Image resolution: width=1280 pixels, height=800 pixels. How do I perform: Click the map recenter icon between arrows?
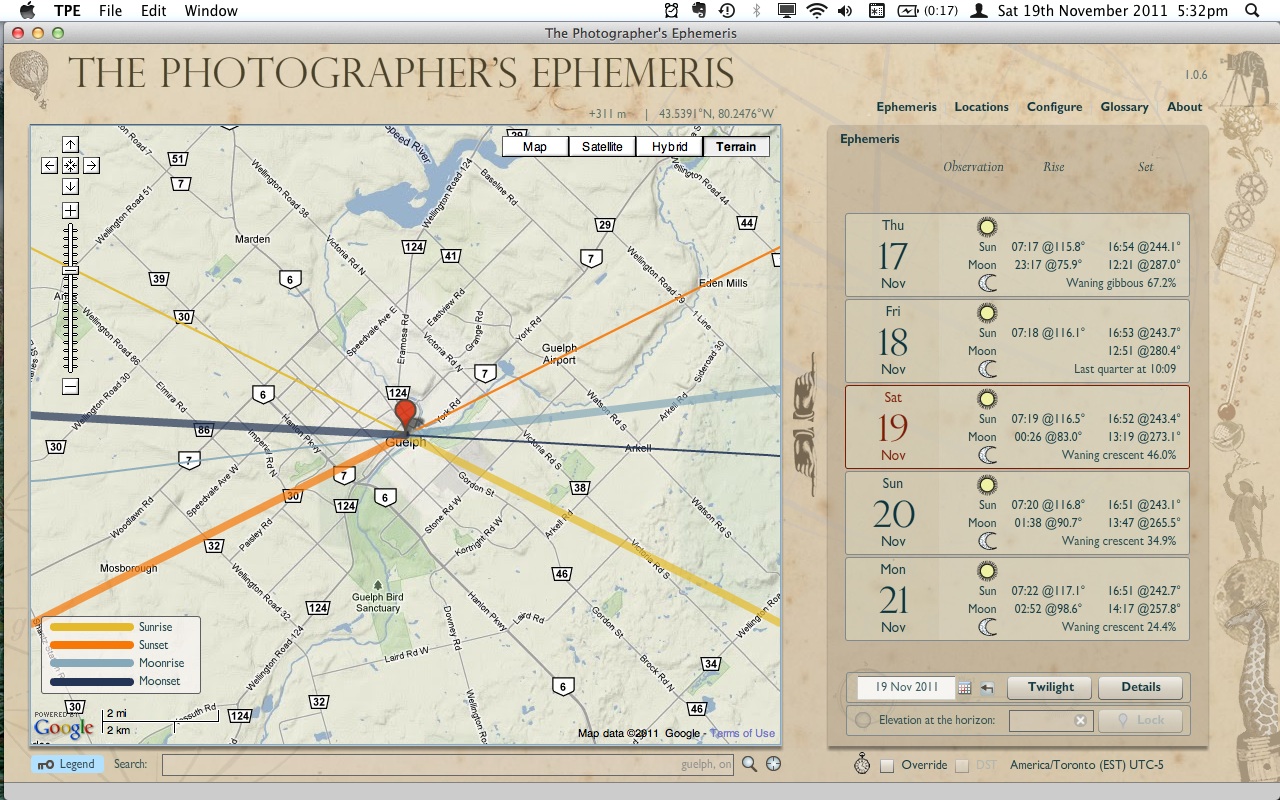70,166
